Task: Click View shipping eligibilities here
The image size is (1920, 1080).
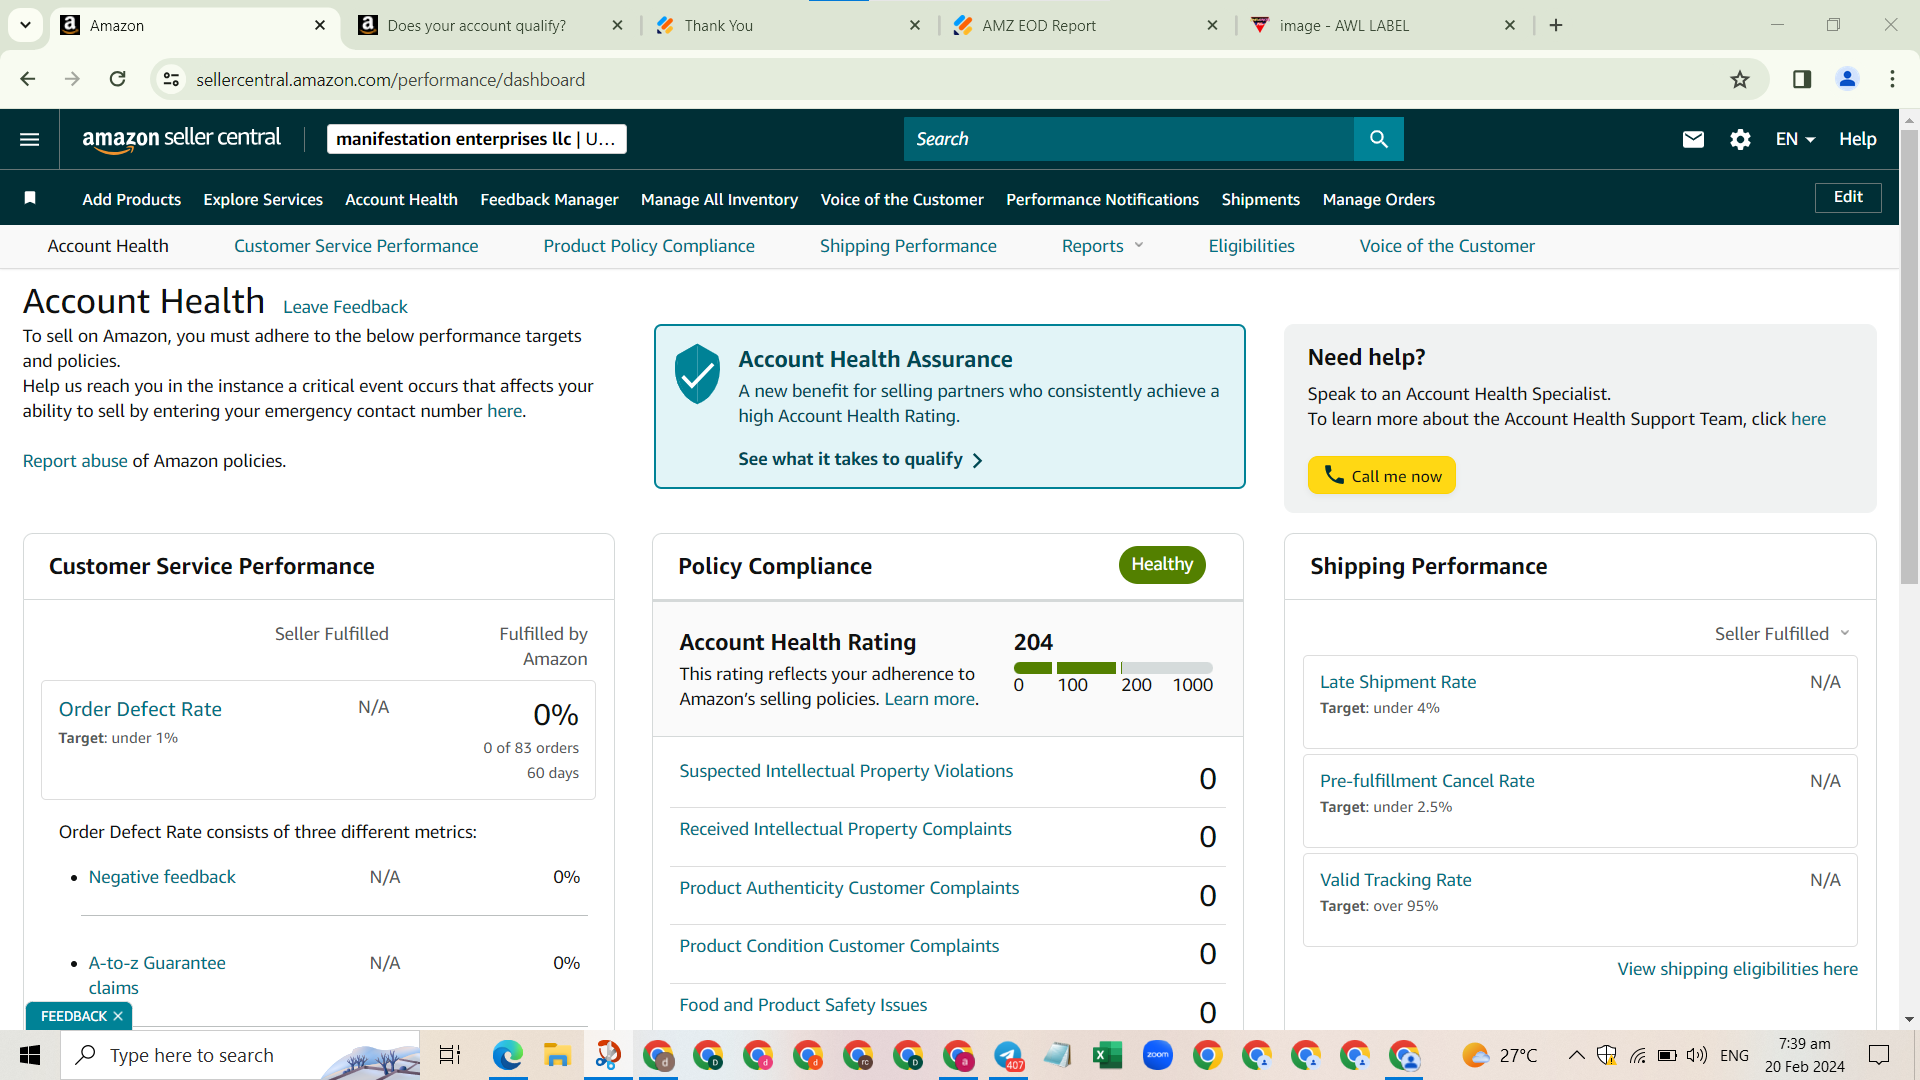Action: coord(1737,969)
